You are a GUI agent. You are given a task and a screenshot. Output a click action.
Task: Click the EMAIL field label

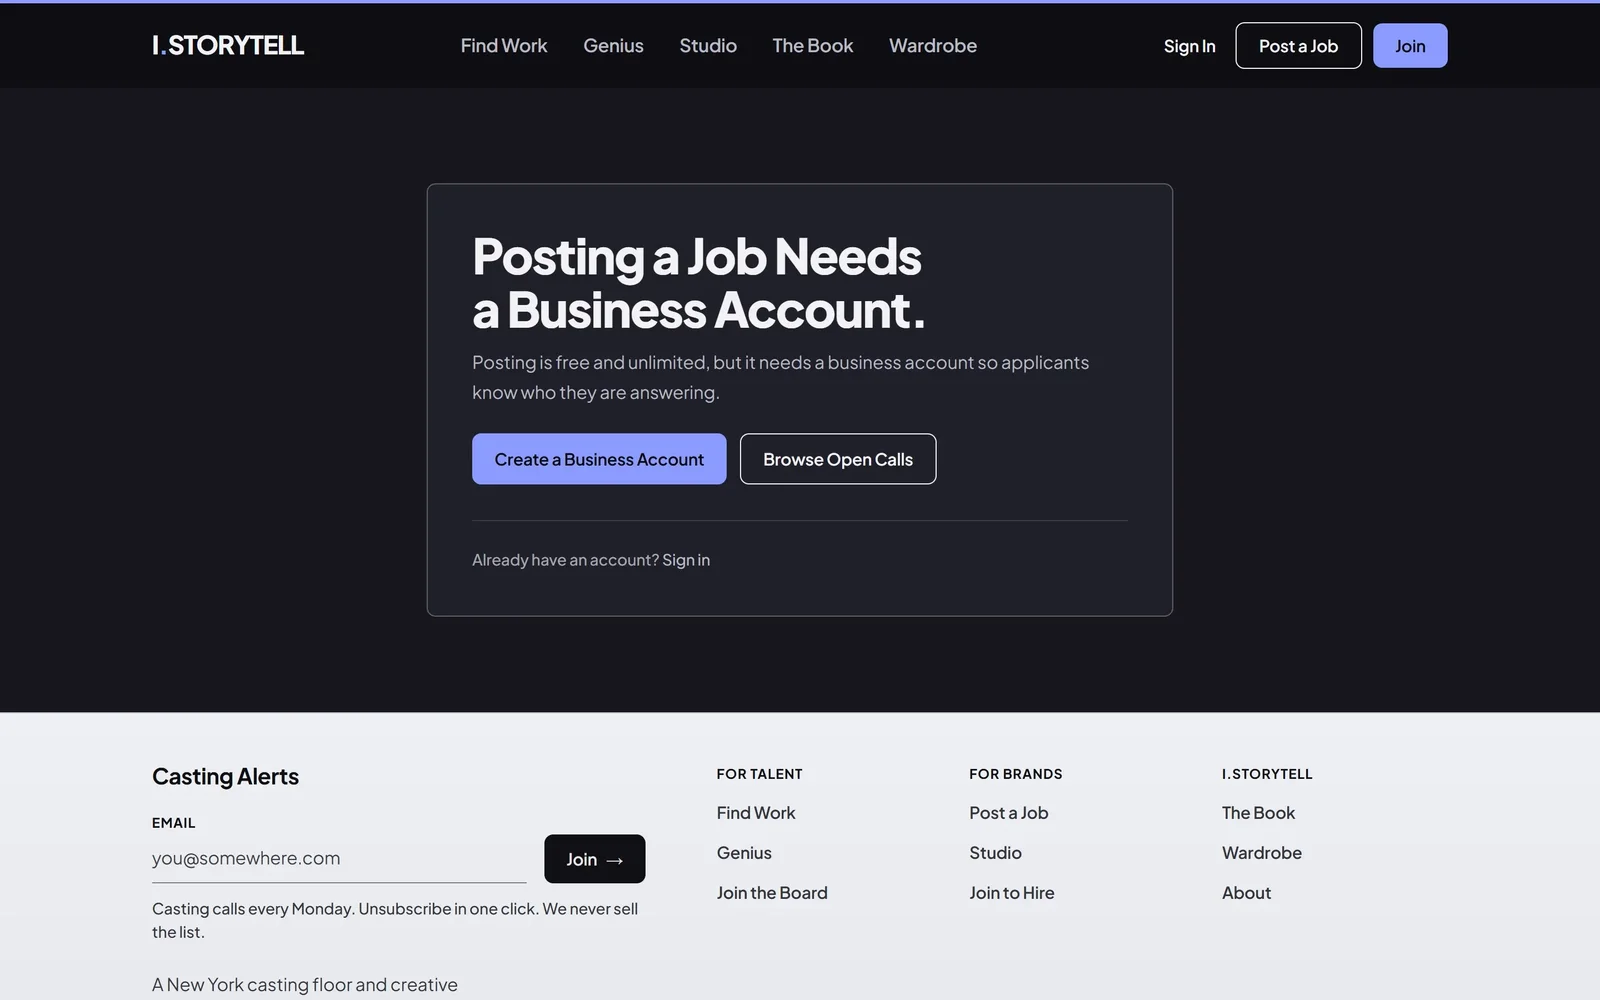(x=174, y=823)
